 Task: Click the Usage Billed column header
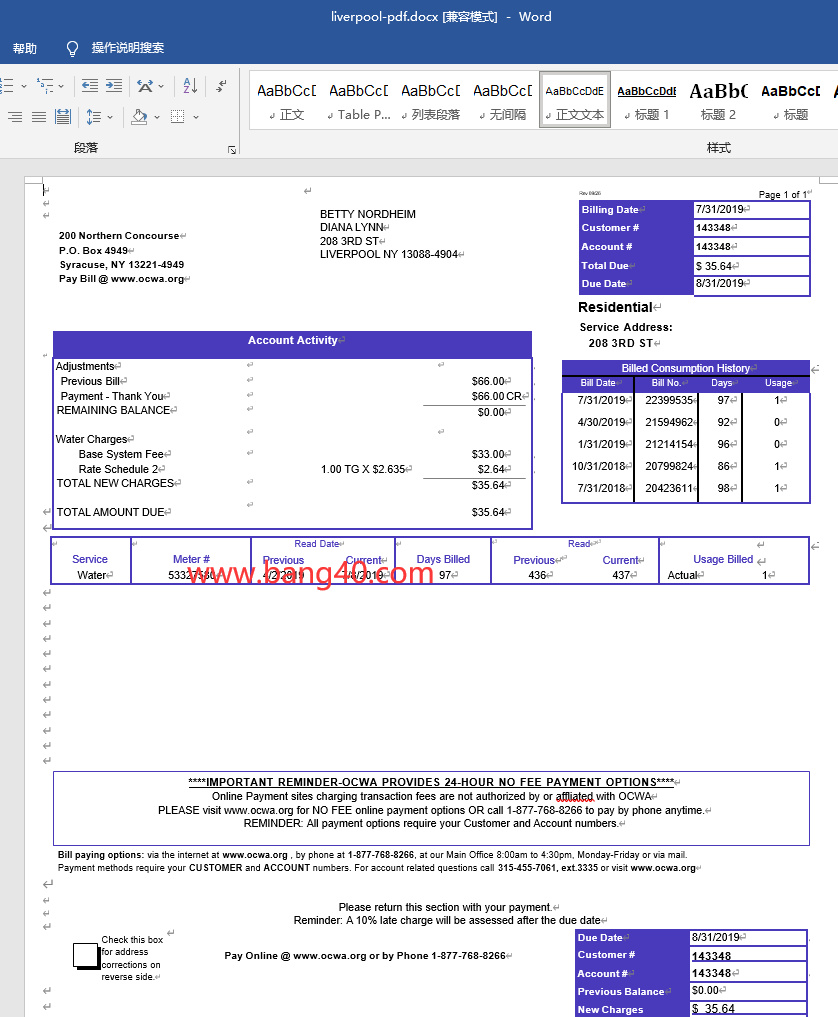pyautogui.click(x=723, y=559)
